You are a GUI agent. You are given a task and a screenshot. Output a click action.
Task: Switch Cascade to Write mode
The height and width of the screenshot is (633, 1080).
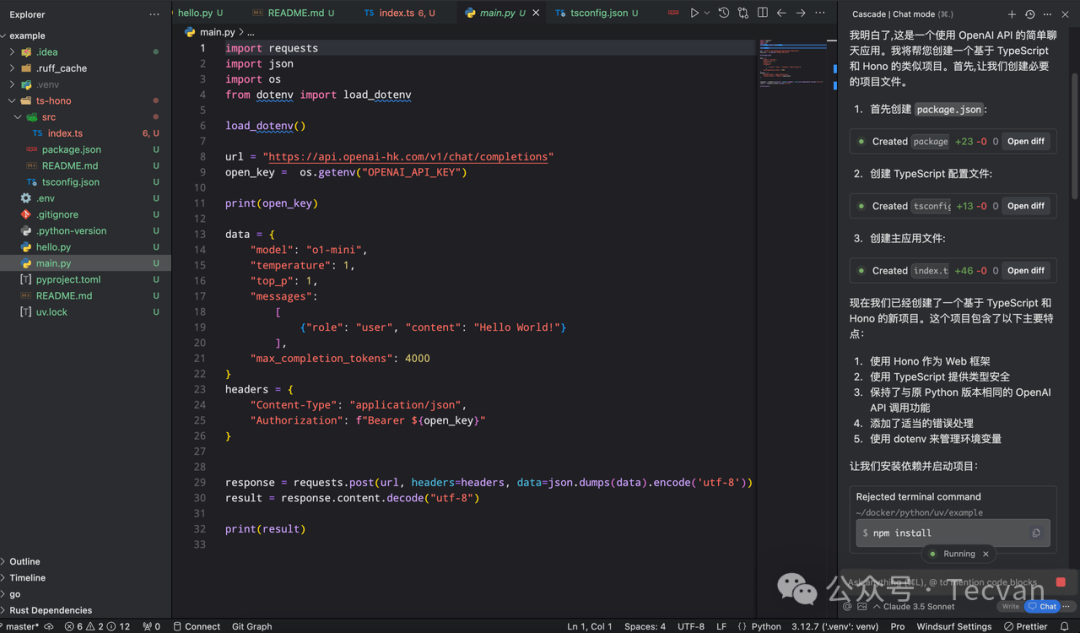click(x=1010, y=606)
